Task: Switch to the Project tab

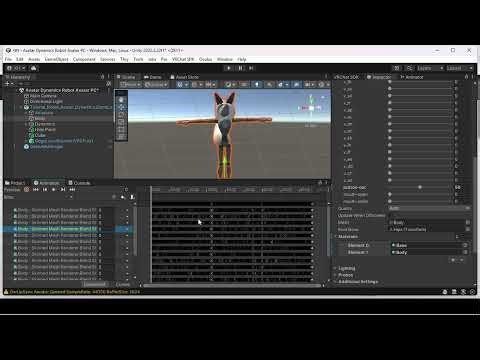Action: coord(15,183)
